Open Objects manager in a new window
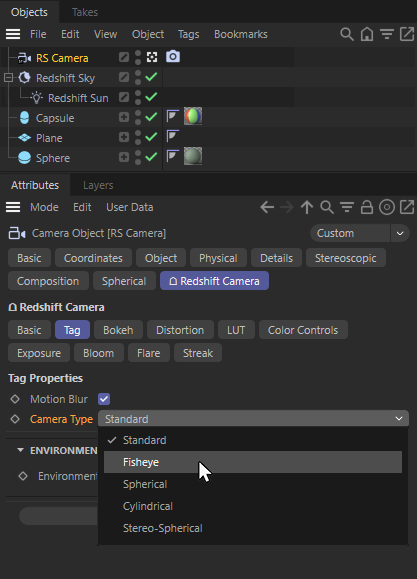 tap(407, 34)
